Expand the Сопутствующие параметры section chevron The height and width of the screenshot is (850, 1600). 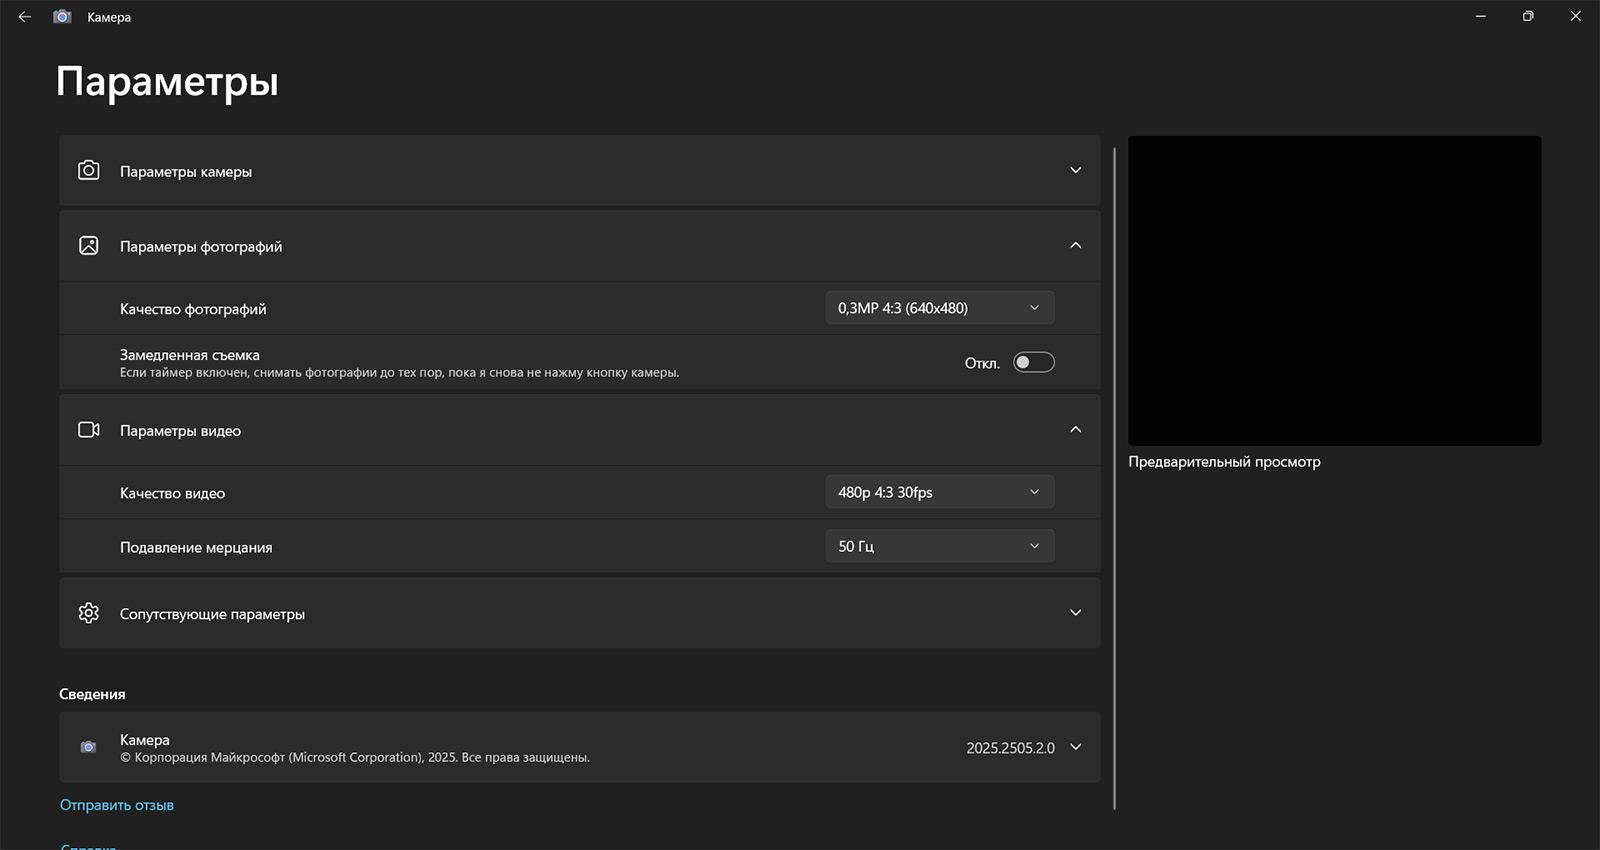pyautogui.click(x=1075, y=613)
